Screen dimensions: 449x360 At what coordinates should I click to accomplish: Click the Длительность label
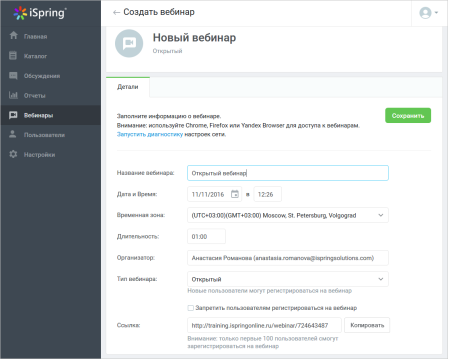coord(138,236)
